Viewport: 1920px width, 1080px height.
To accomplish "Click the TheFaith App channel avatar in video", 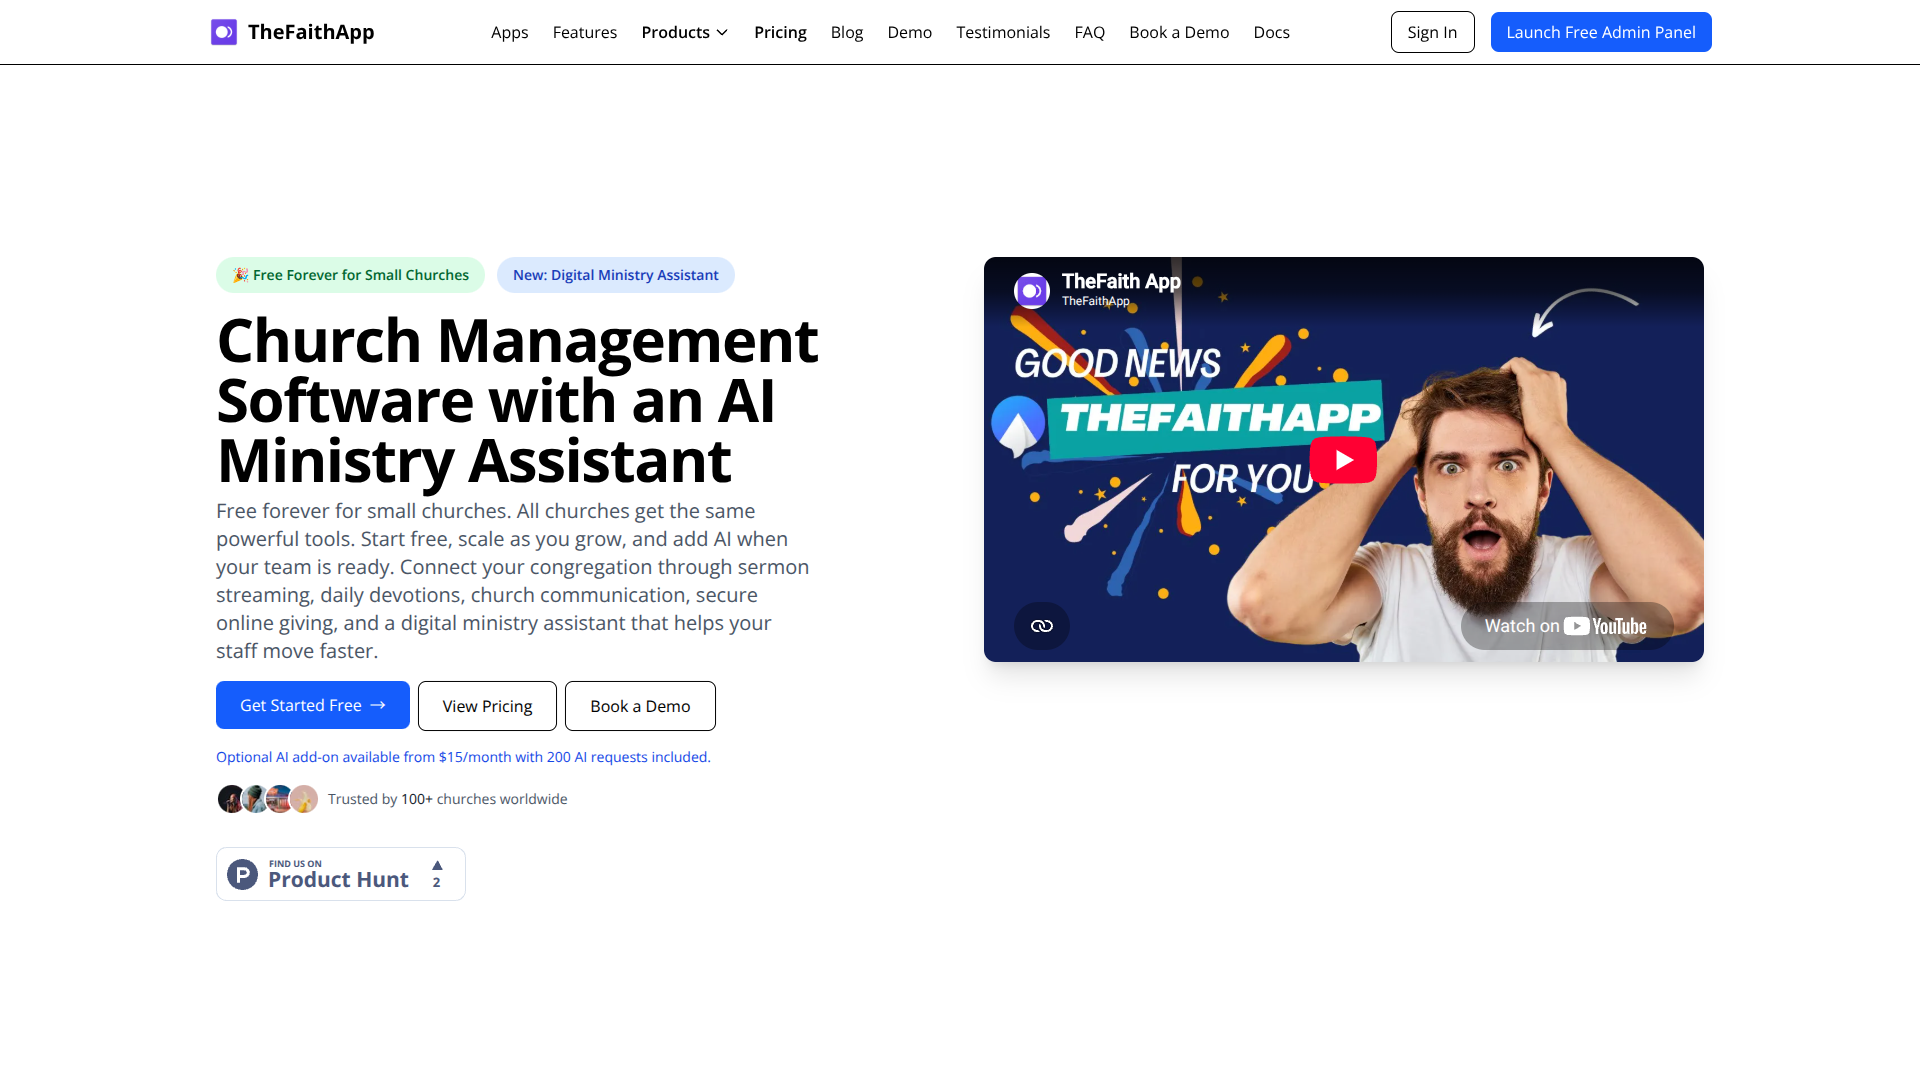I will click(x=1032, y=290).
